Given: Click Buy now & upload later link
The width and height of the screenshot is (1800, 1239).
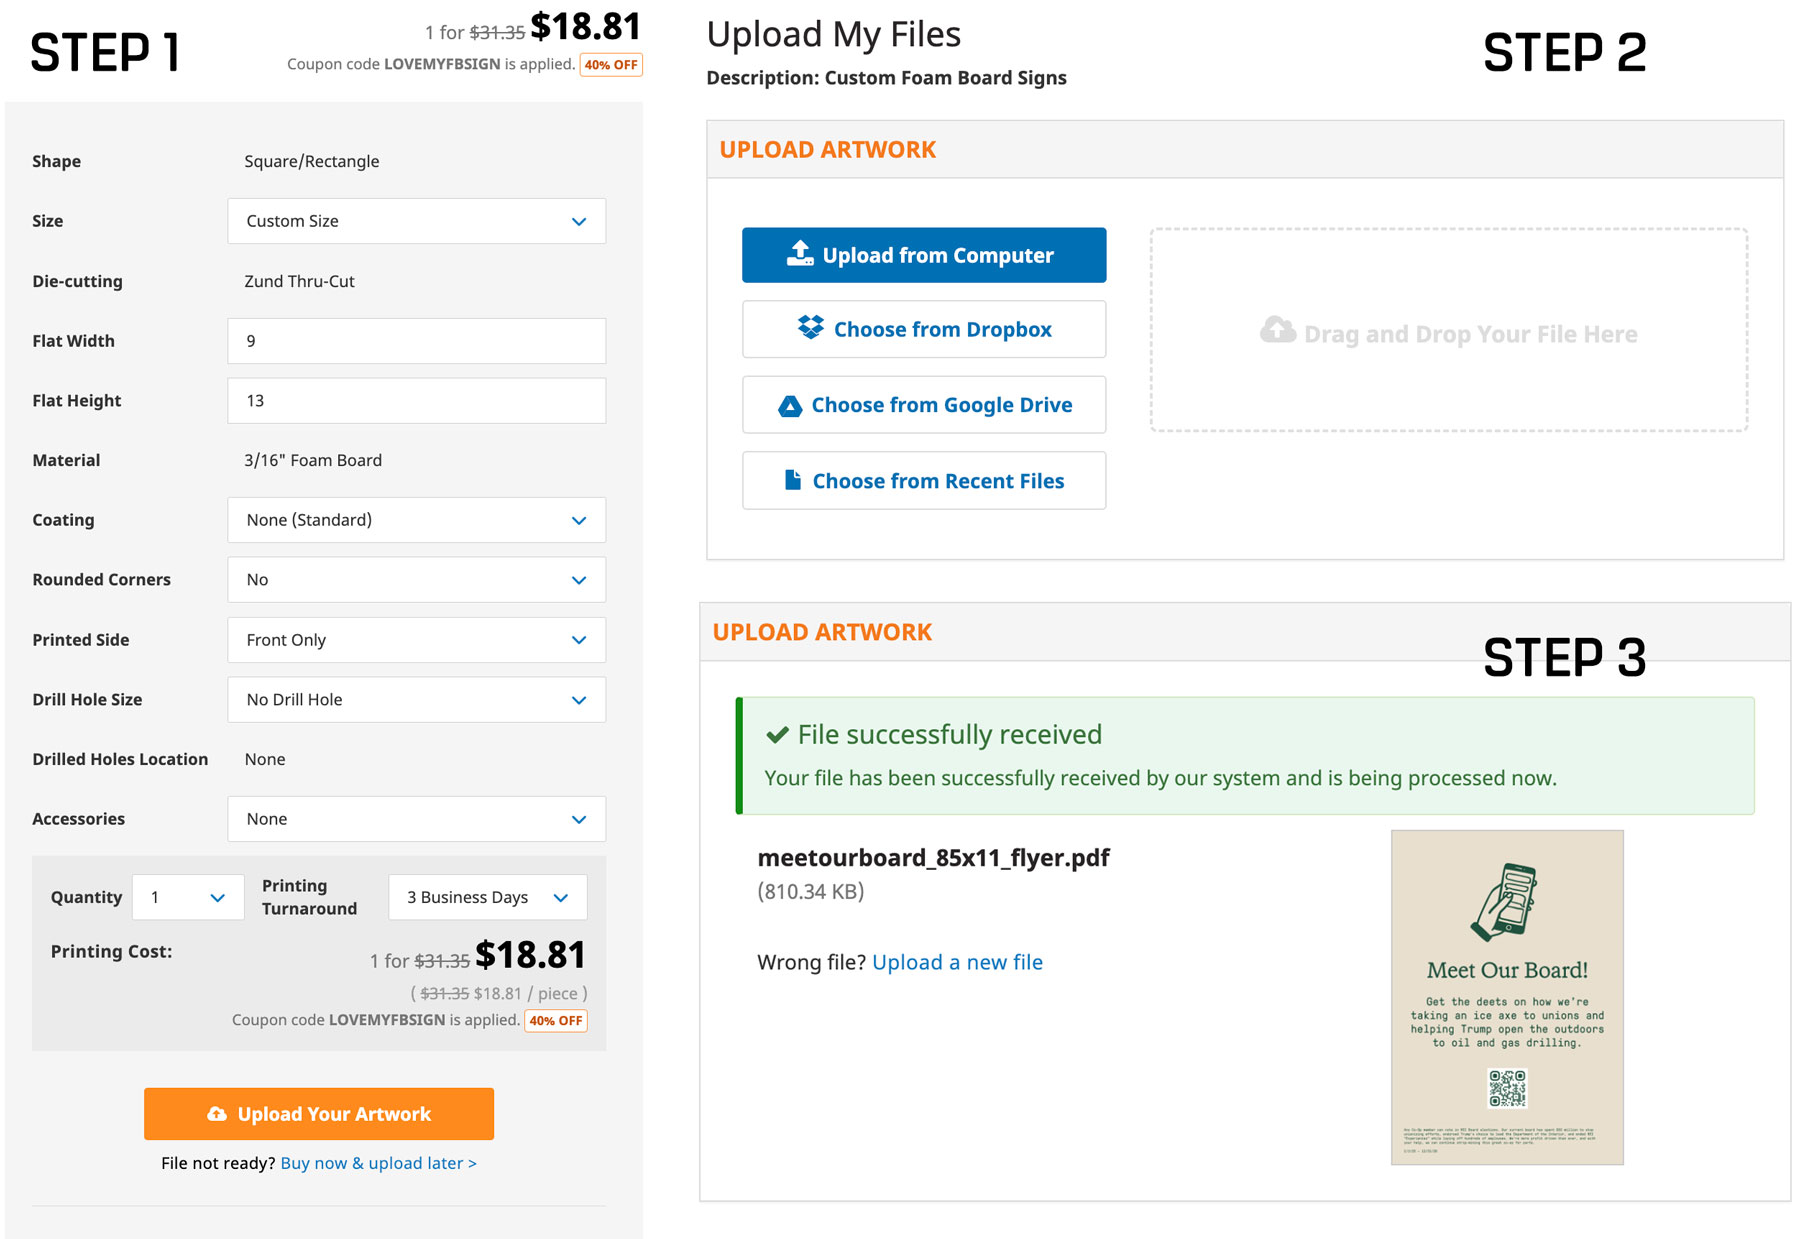Looking at the screenshot, I should tap(378, 1163).
